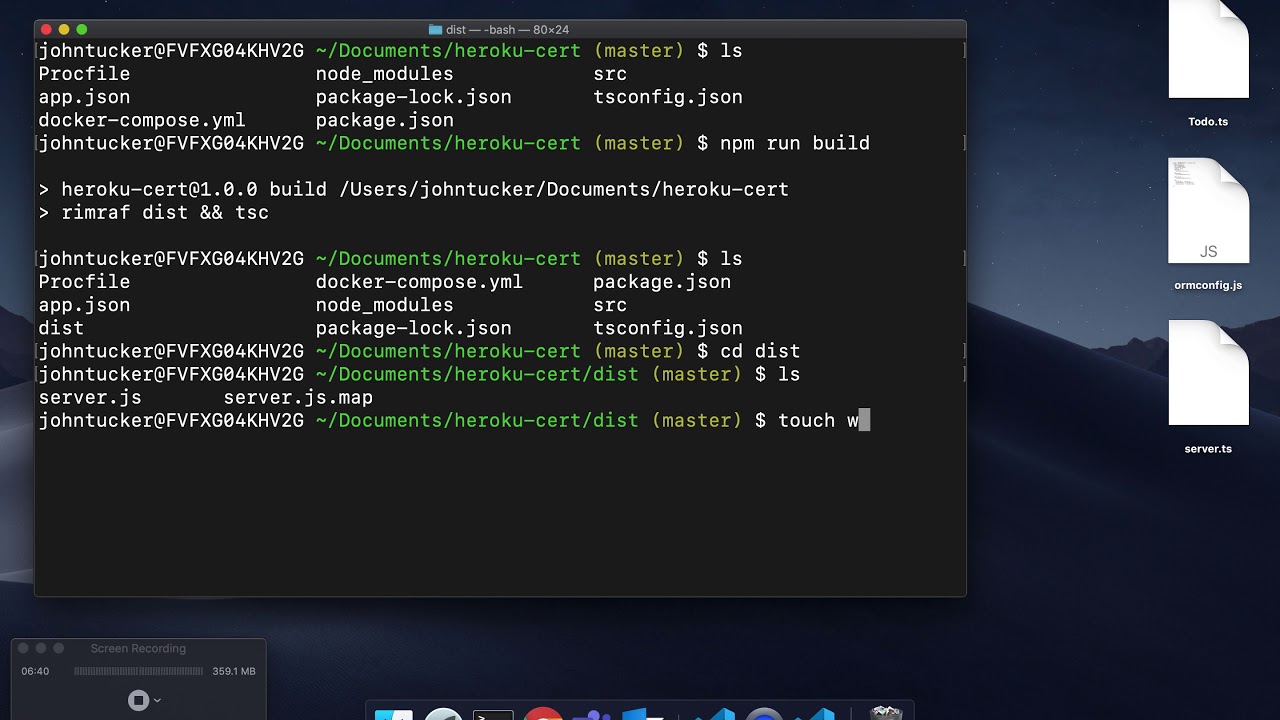The height and width of the screenshot is (720, 1280).
Task: Open Microsoft Teams from the dock
Action: 592,714
